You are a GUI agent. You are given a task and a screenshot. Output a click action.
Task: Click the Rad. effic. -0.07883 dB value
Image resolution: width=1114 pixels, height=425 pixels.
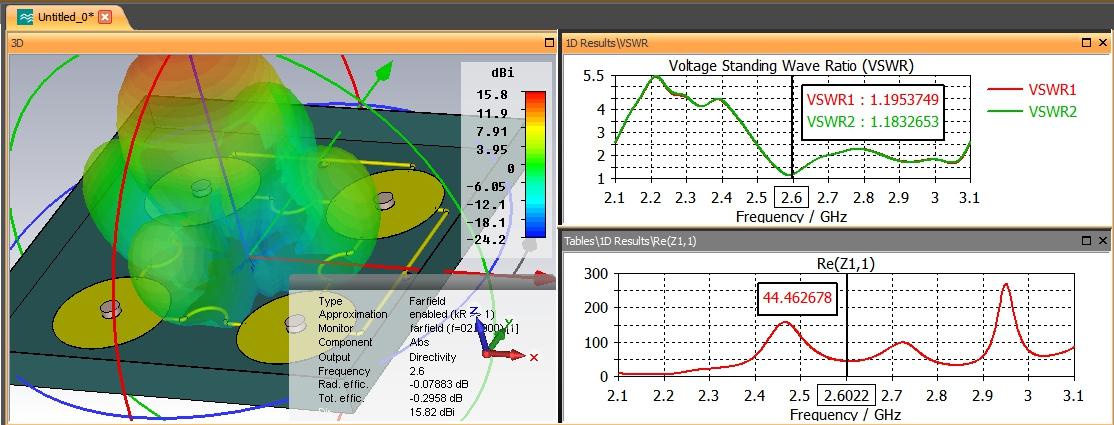439,384
